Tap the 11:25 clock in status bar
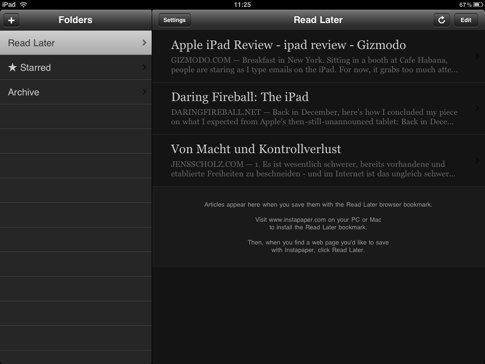Image resolution: width=485 pixels, height=364 pixels. click(x=242, y=5)
